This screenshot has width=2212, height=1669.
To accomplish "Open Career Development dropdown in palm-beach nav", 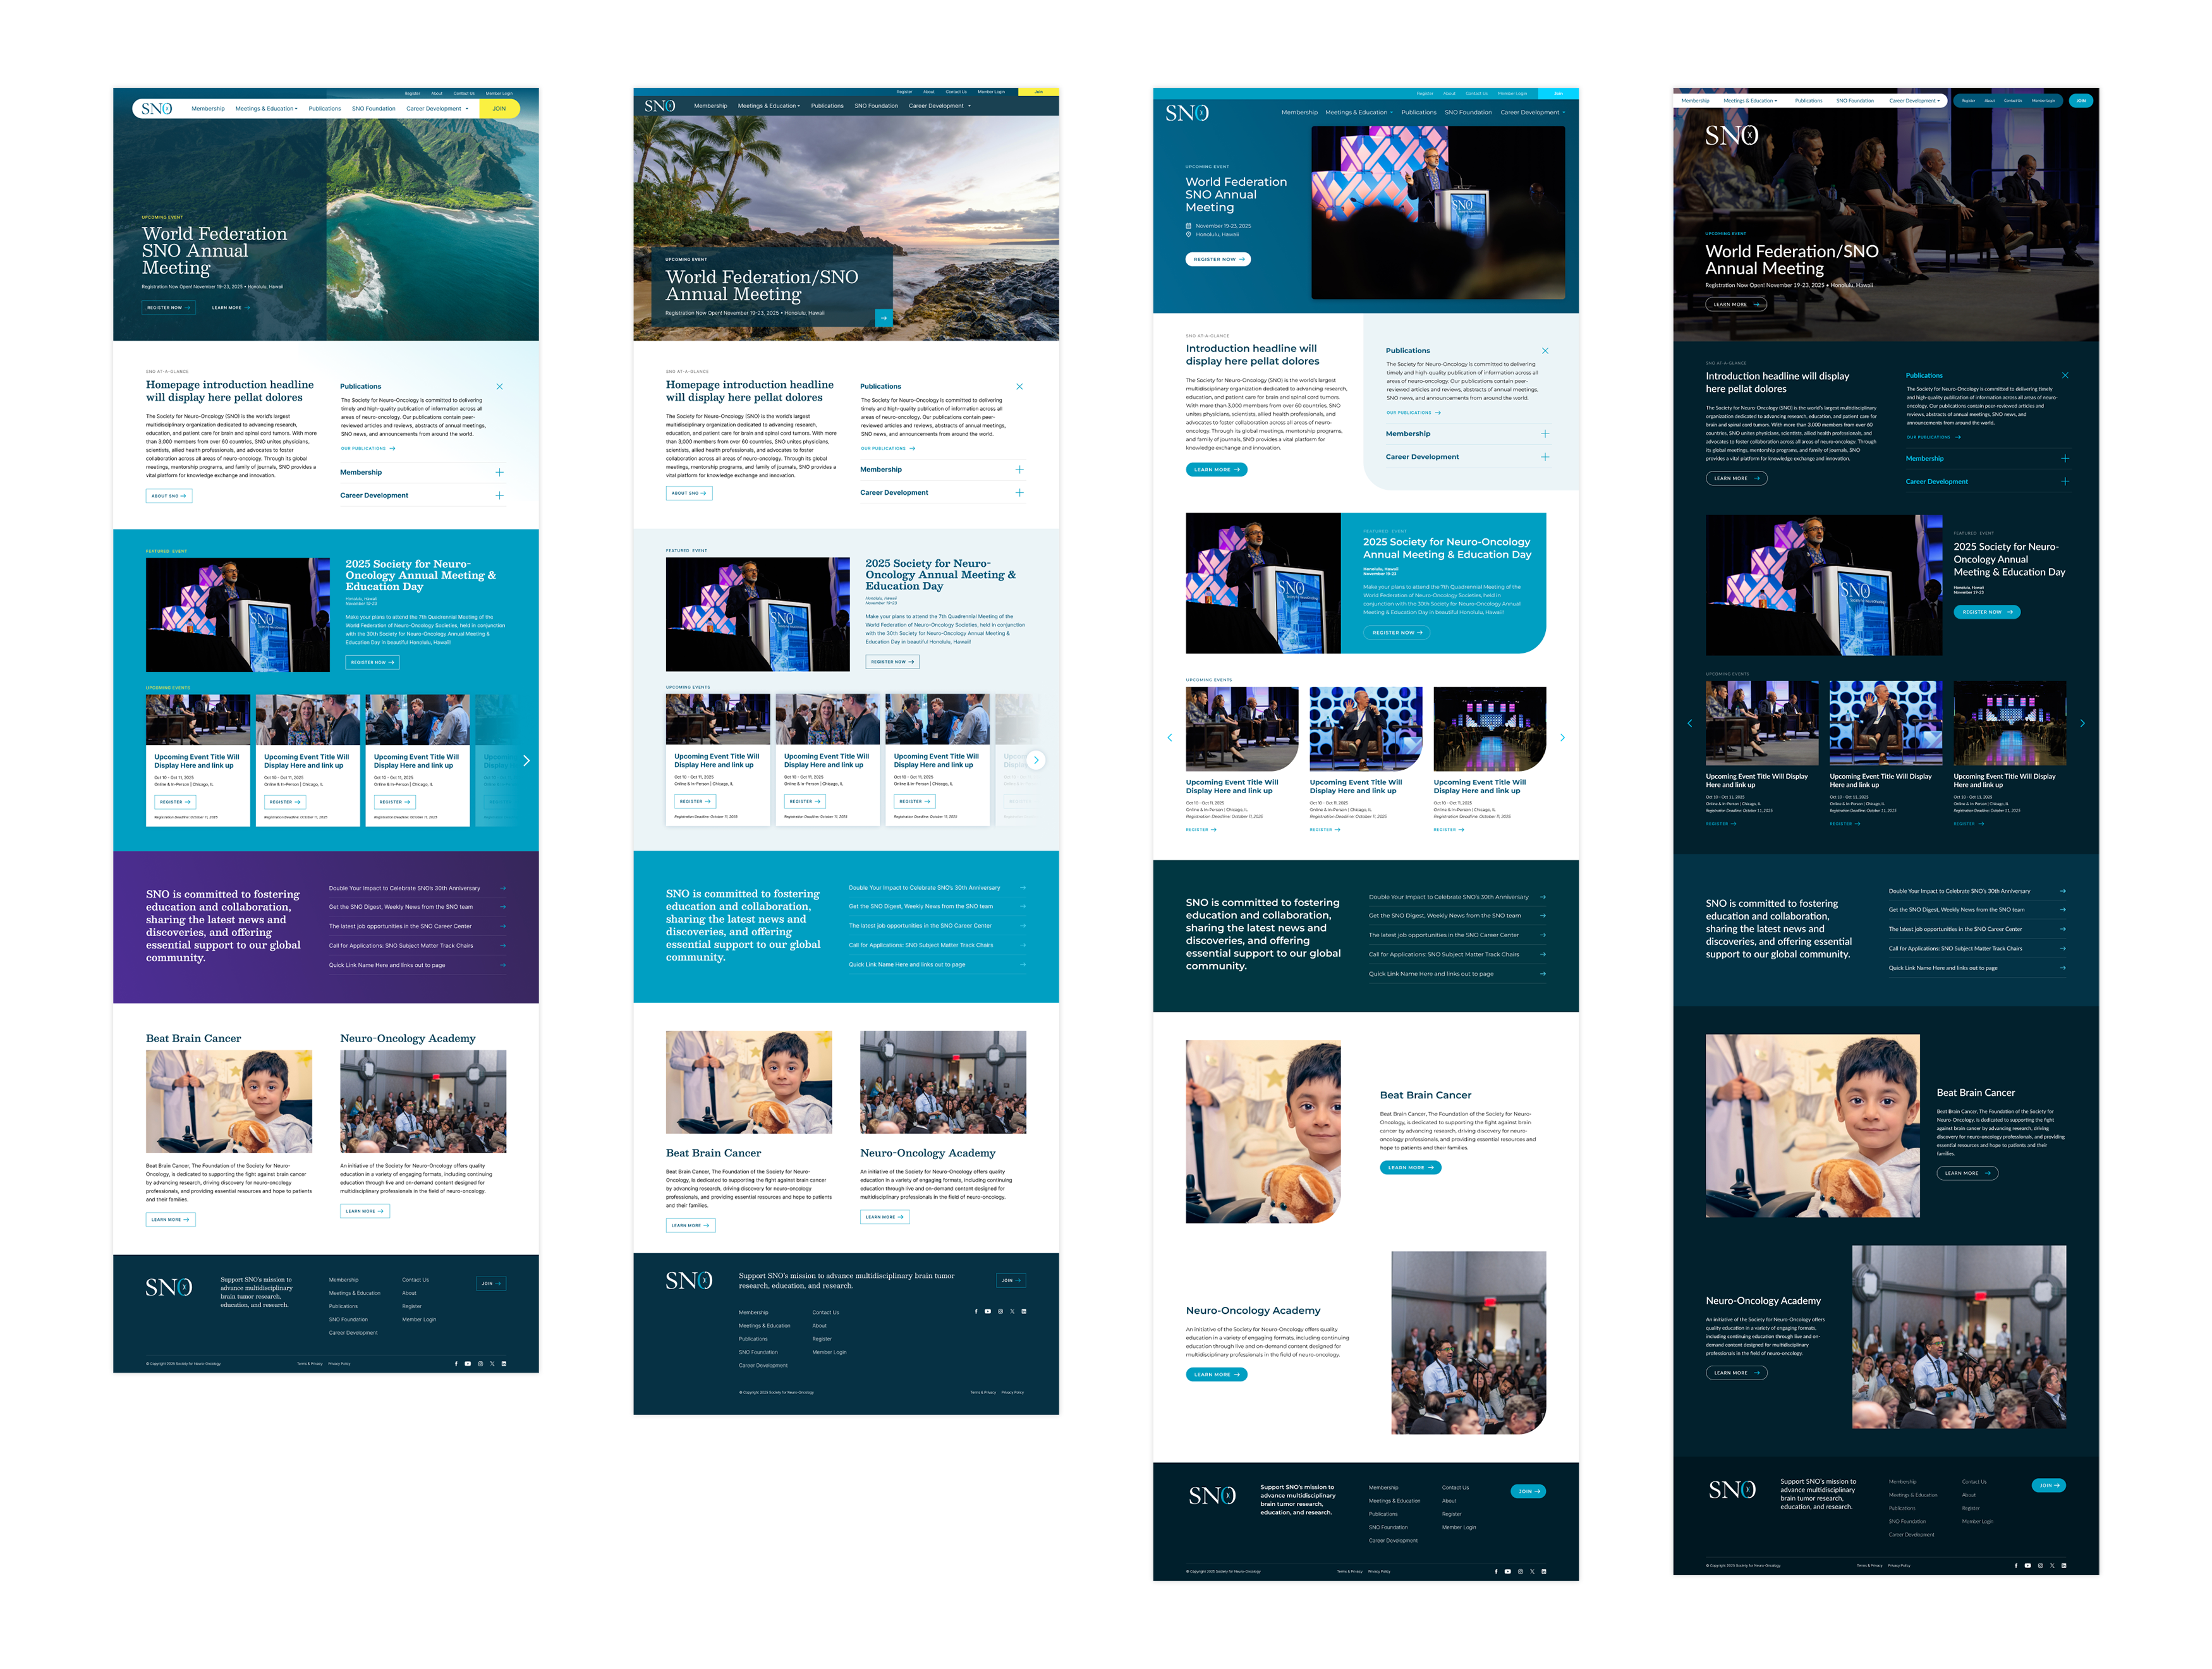I will (x=940, y=105).
